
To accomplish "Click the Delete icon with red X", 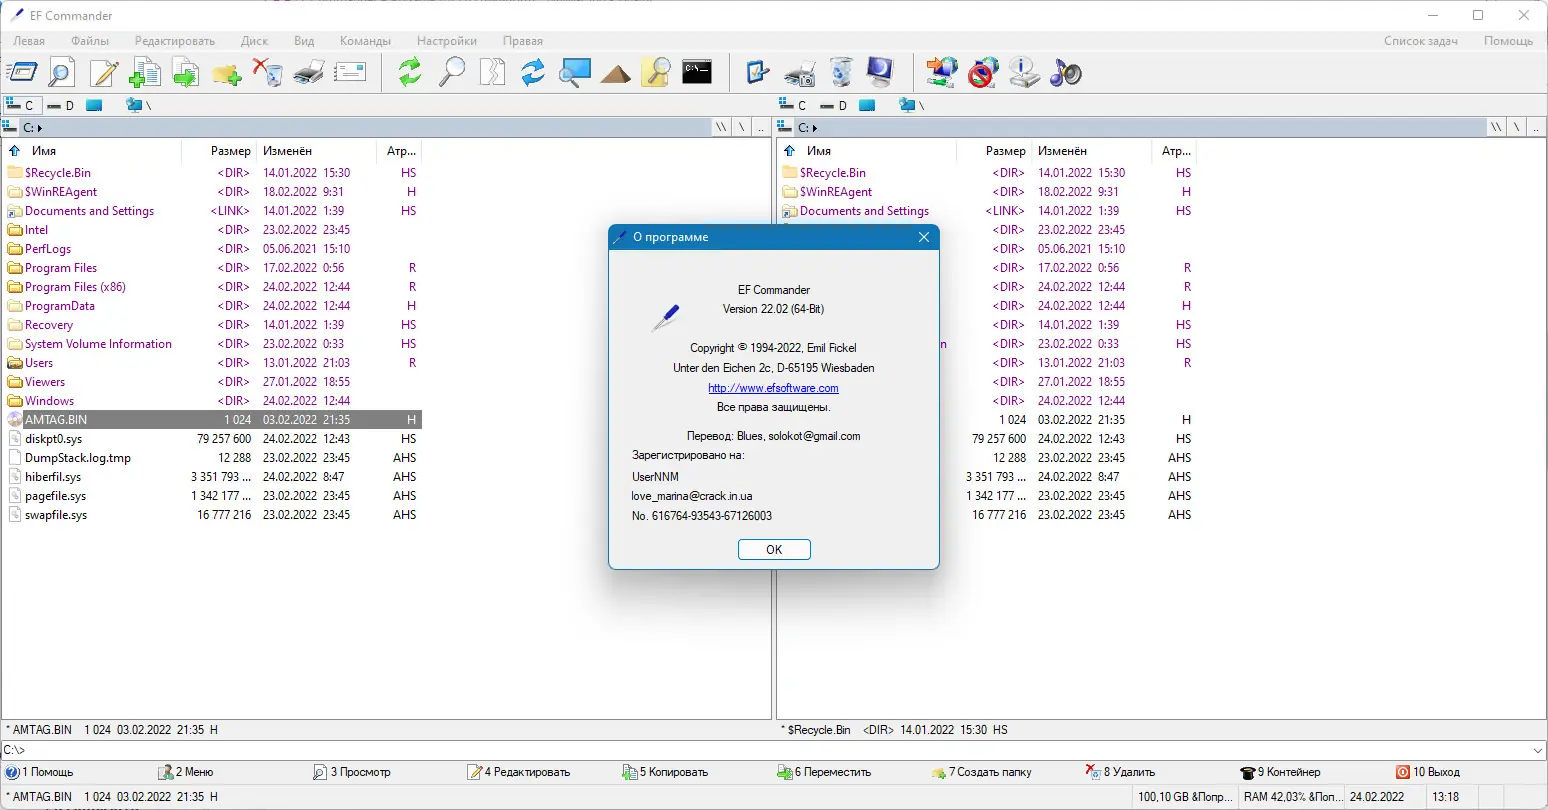I will click(268, 72).
